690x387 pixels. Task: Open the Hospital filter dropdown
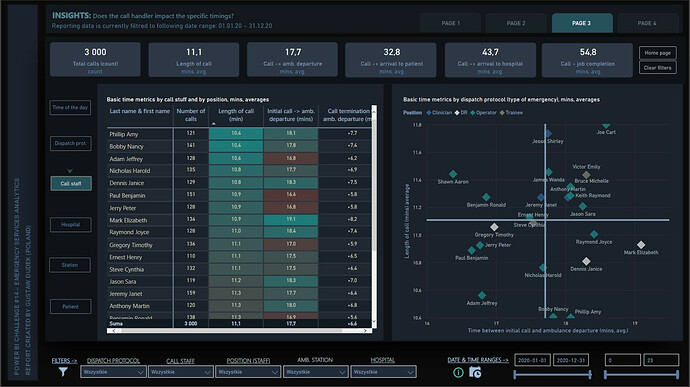click(x=383, y=372)
